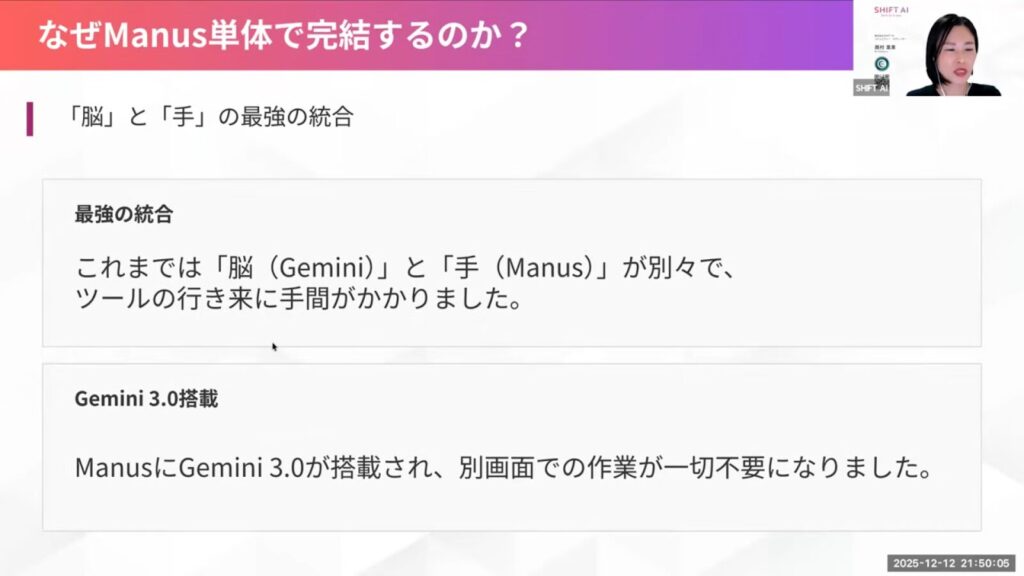
Task: Click the time "21:50:05" in the timestamp
Action: point(987,564)
